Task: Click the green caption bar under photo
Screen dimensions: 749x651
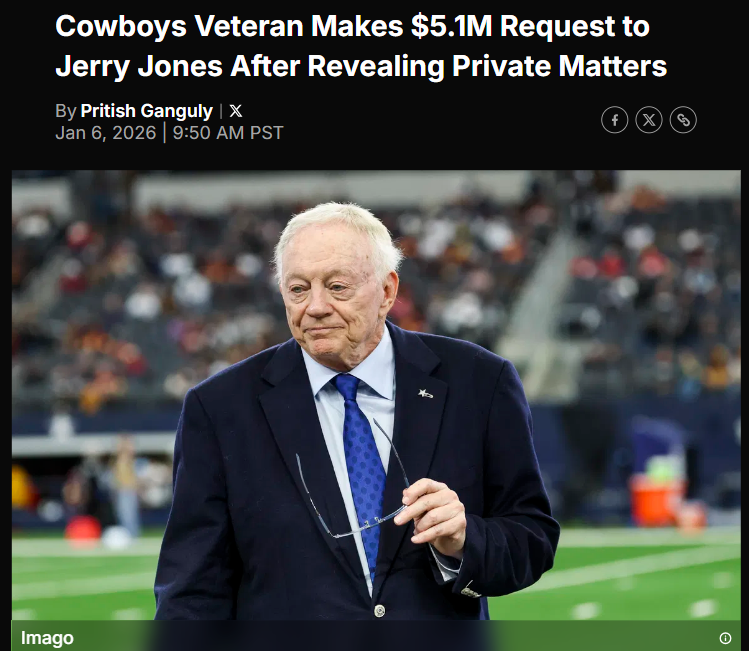Action: click(x=376, y=636)
